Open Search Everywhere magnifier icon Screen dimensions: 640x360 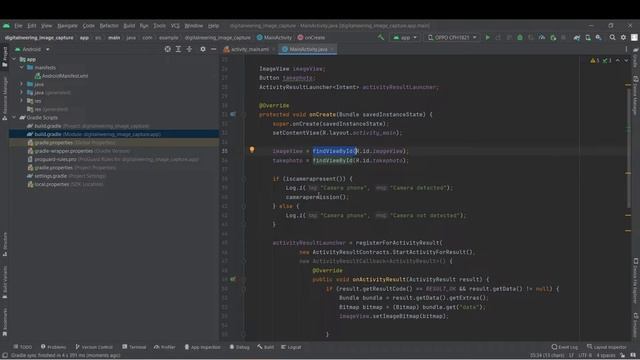click(612, 38)
